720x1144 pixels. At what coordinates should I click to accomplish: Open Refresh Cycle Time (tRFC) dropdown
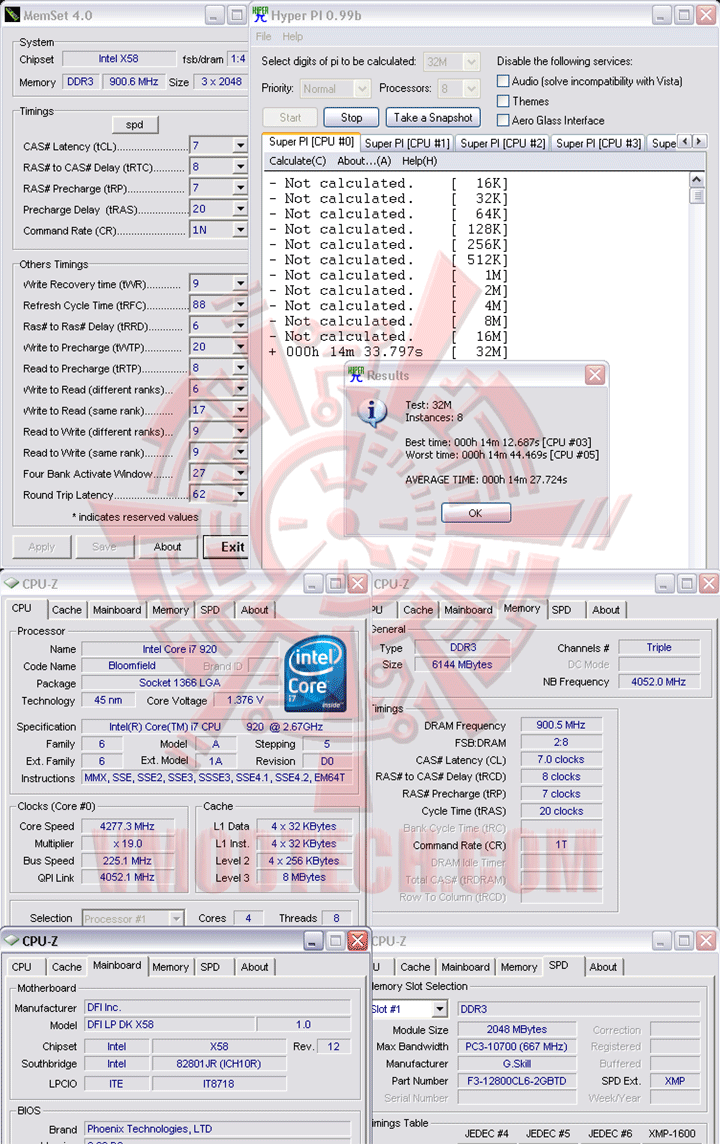pyautogui.click(x=240, y=304)
